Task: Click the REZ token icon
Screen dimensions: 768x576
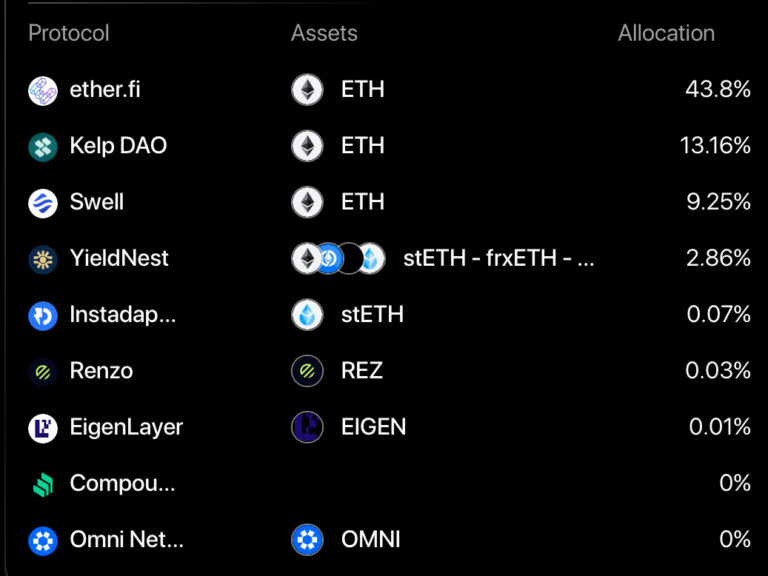Action: (x=307, y=371)
